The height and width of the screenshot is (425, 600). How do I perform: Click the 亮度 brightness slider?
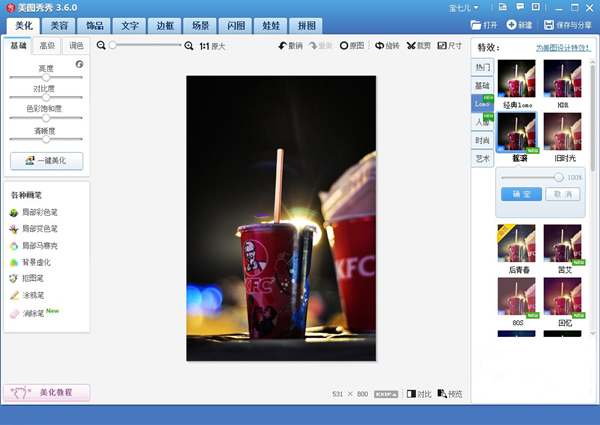[x=46, y=77]
